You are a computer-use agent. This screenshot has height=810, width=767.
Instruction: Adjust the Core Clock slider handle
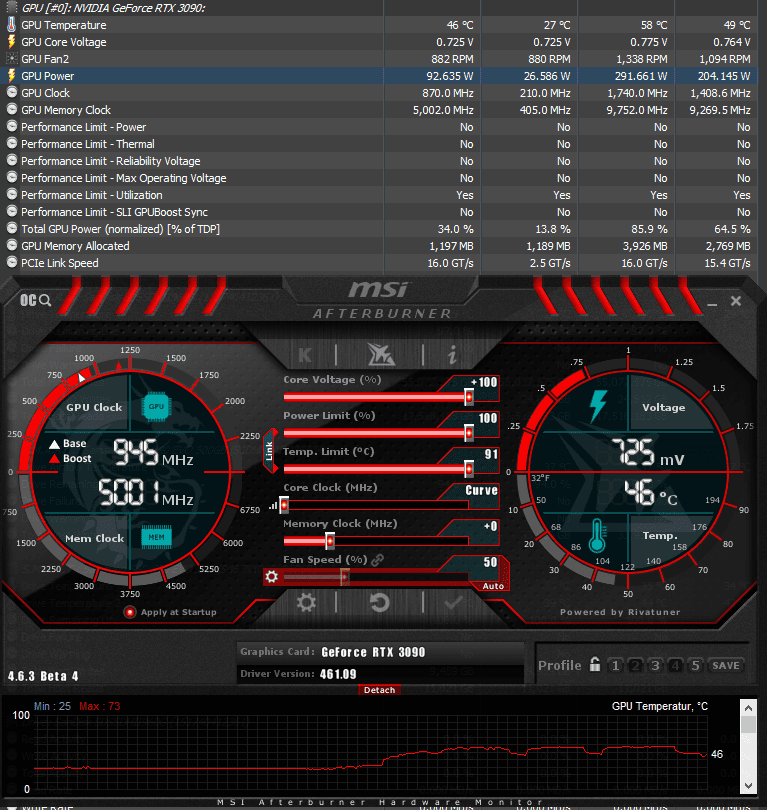284,505
